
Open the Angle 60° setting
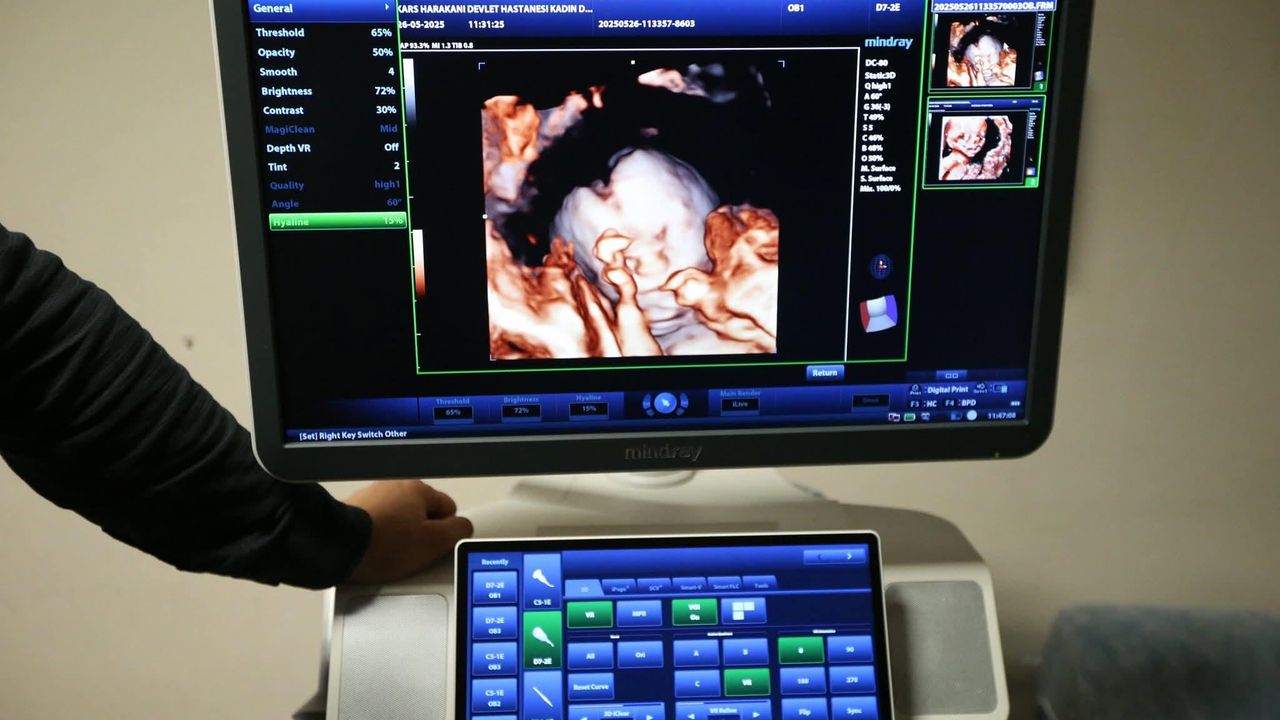tap(335, 203)
